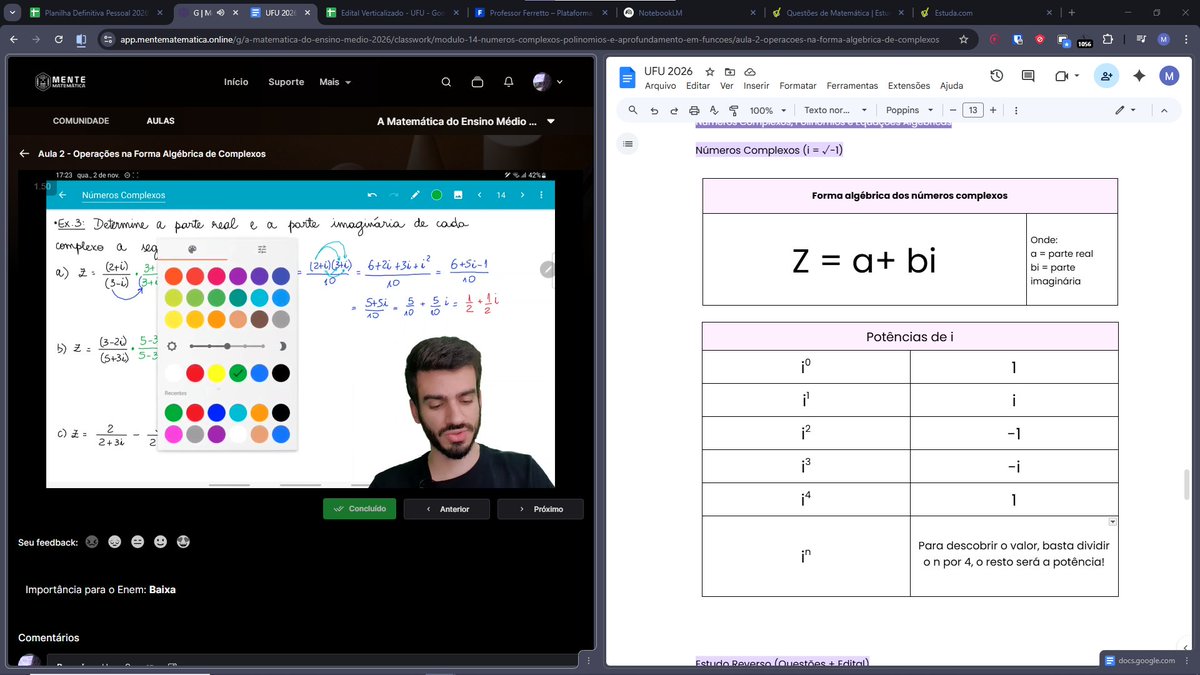Screen dimensions: 1200x675
Task: Open the Extensões menu
Action: coord(909,86)
